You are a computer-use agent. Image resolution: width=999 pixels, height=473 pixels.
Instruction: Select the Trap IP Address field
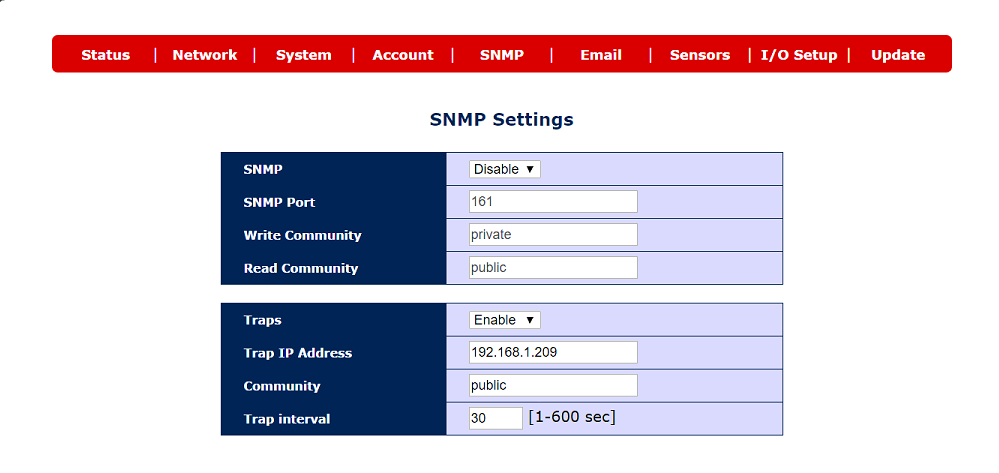click(553, 352)
